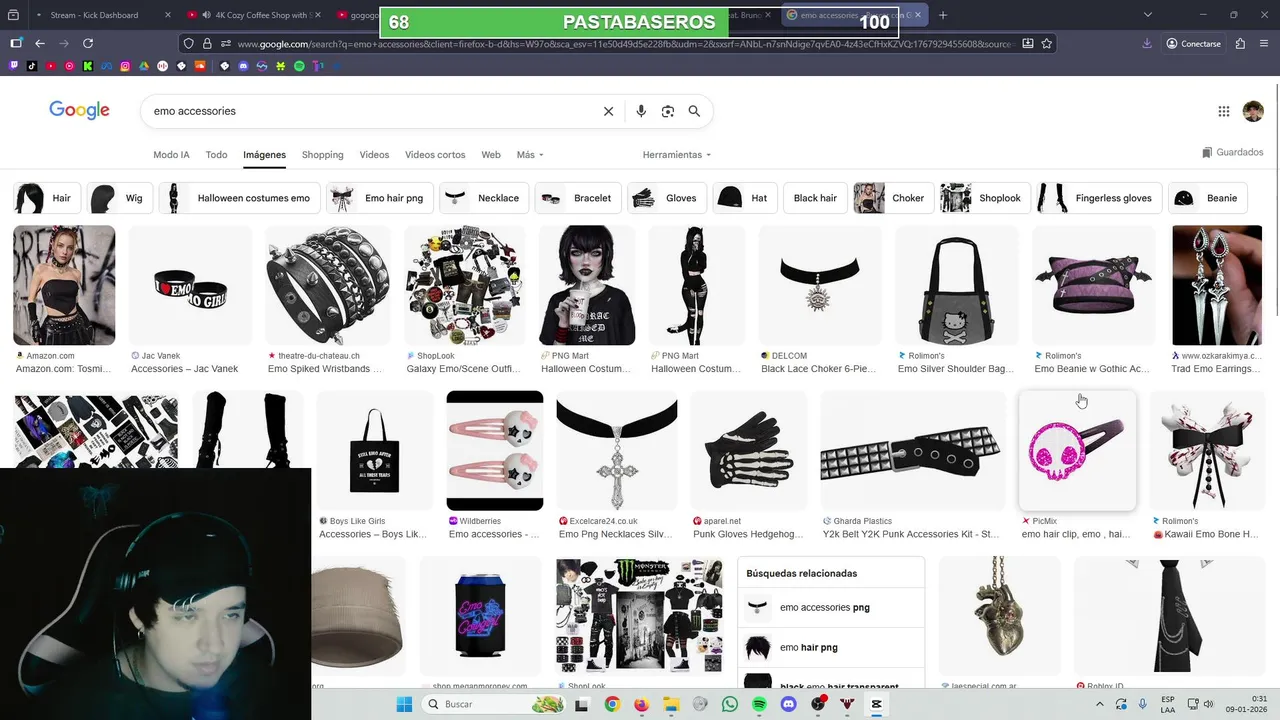Click the Firefox address bar URL

[625, 43]
